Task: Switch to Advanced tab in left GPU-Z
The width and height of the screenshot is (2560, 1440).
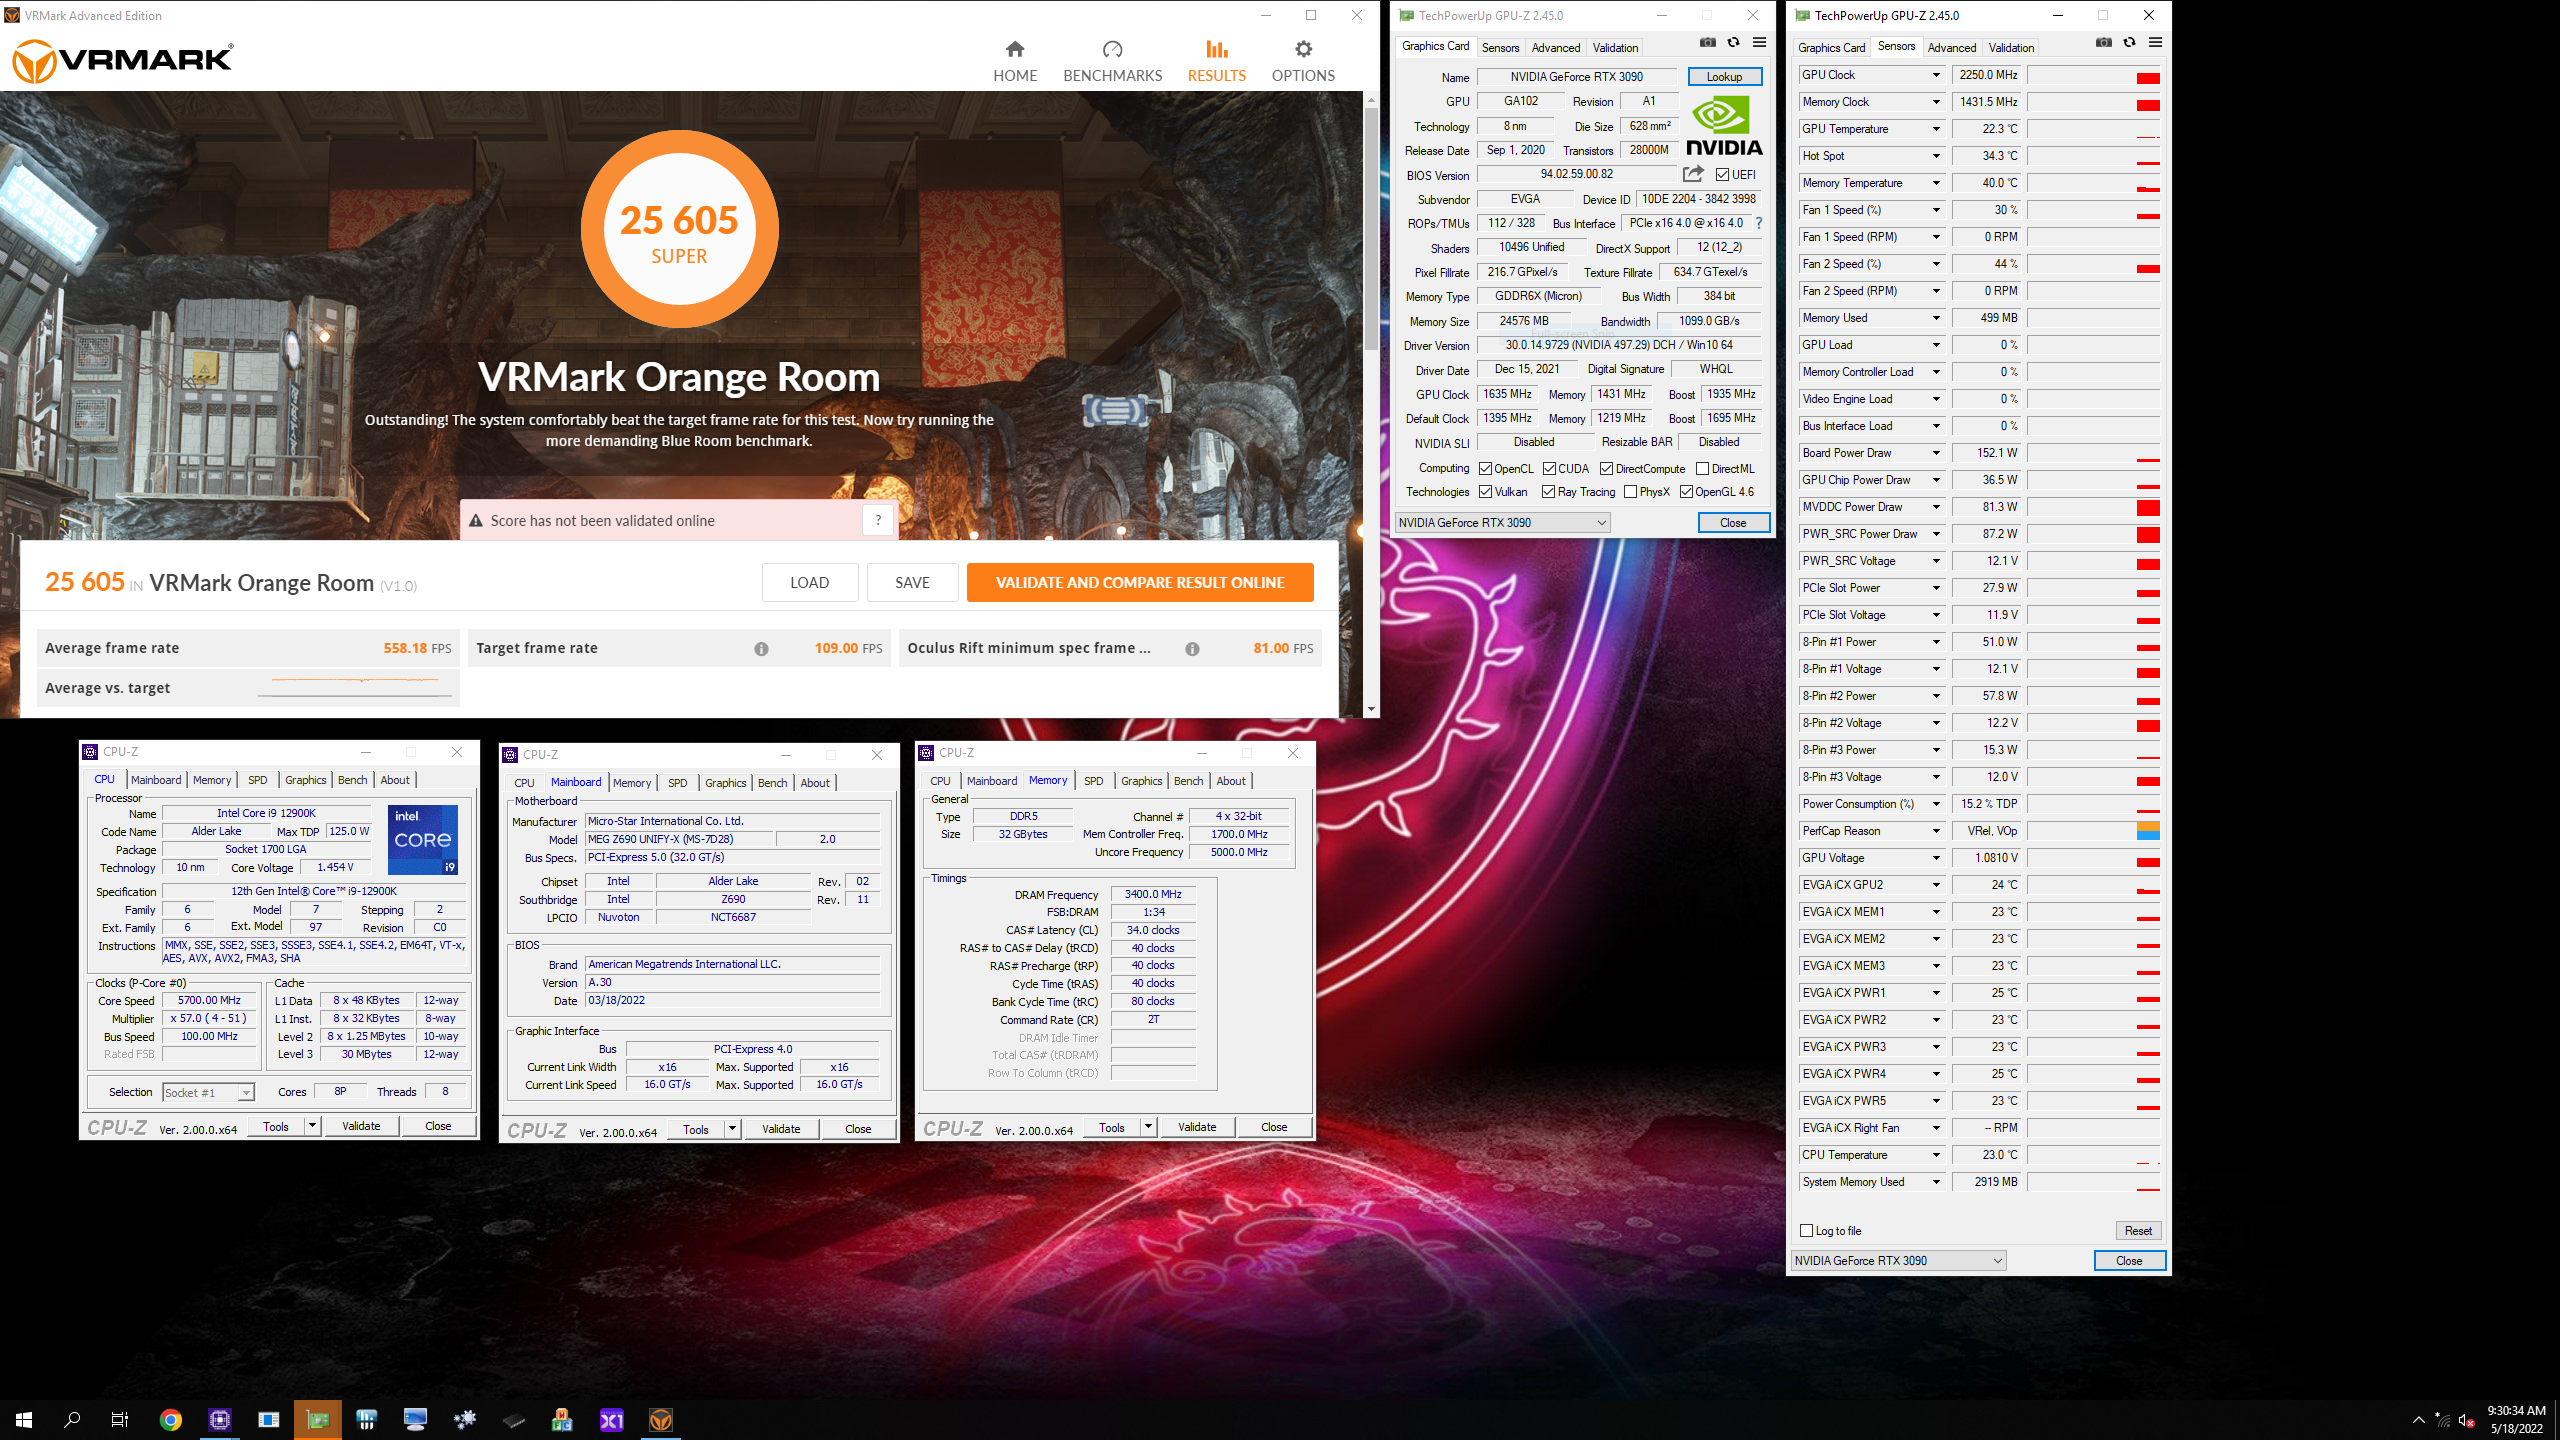Action: coord(1556,48)
